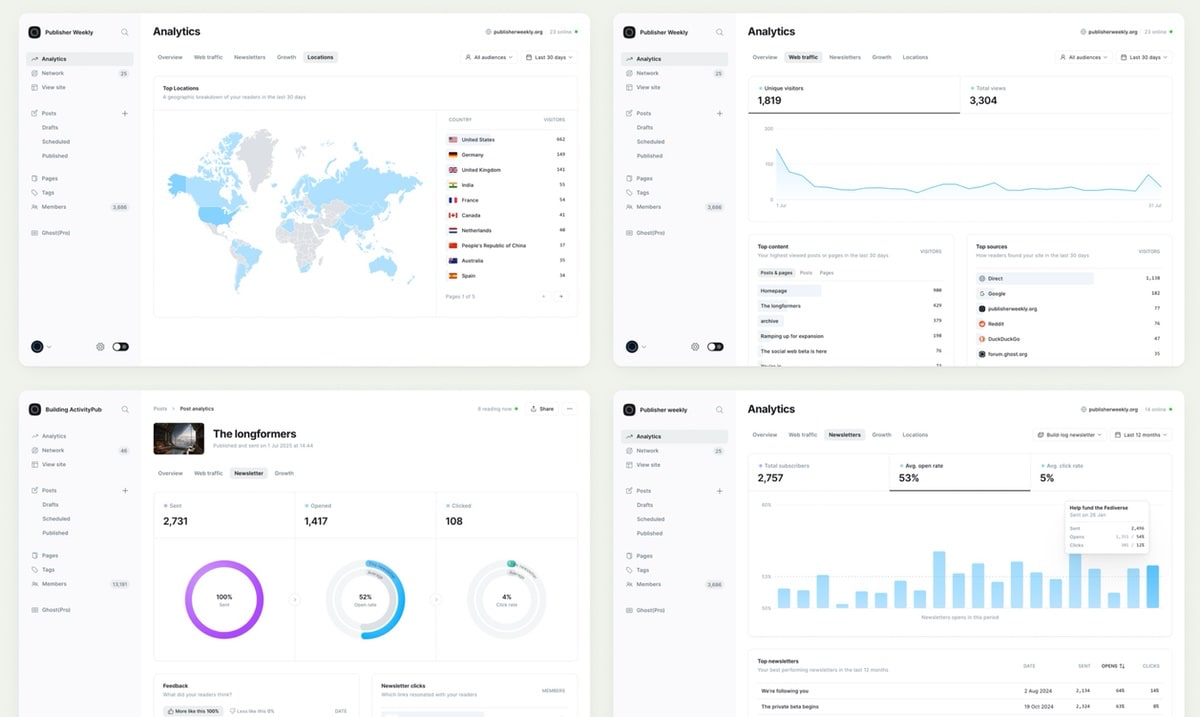Click the search icon beside Building ActivityPub

click(125, 409)
